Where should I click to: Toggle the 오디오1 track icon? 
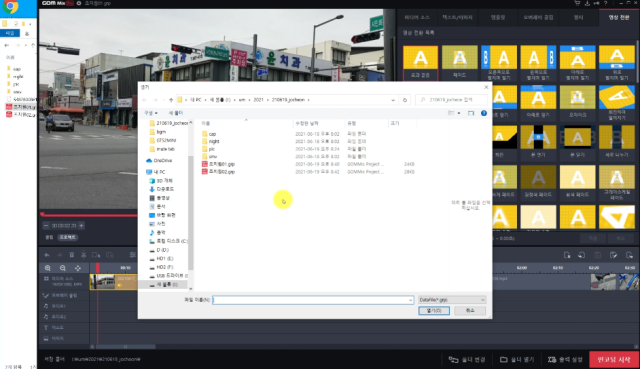pos(46,306)
